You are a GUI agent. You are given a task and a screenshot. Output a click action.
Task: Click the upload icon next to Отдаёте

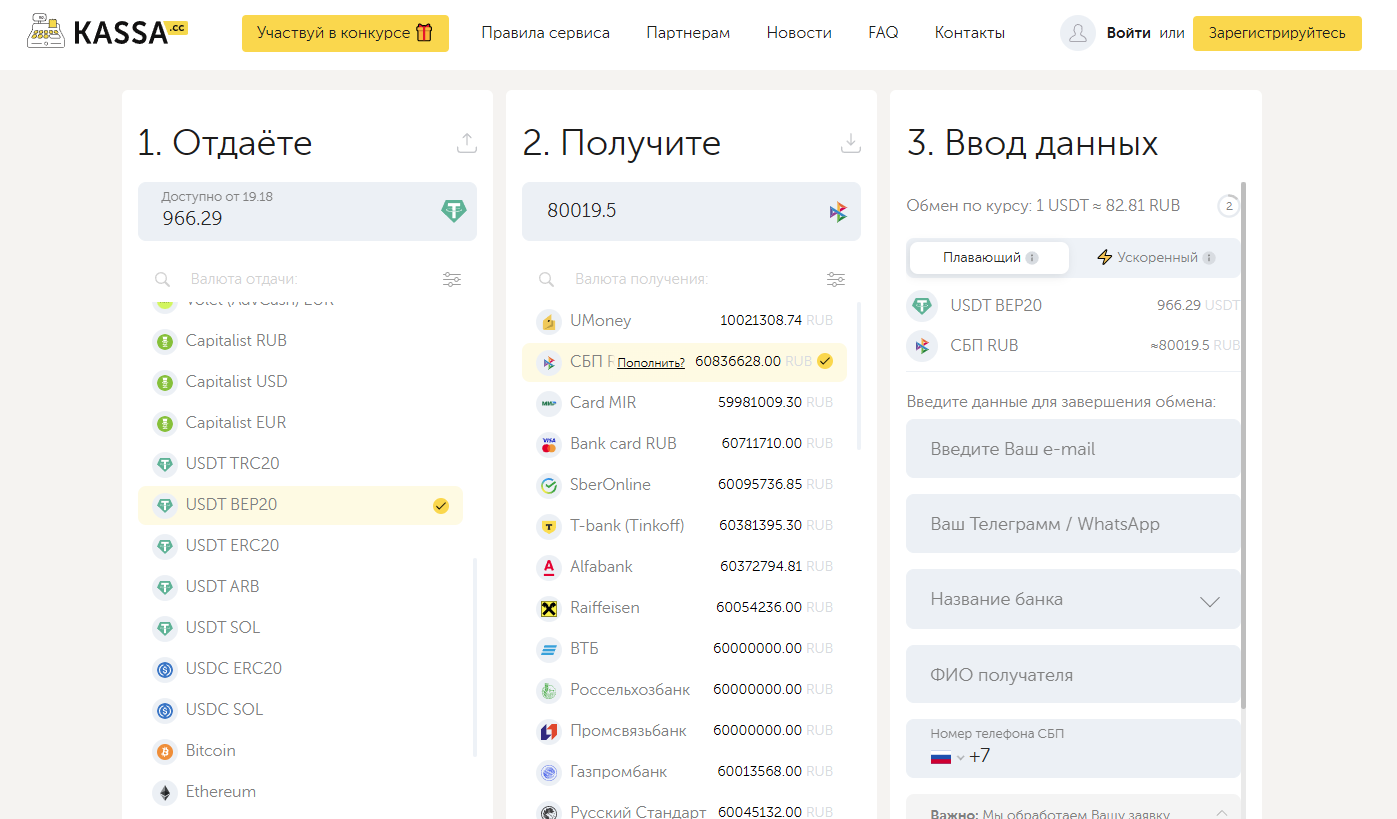point(467,143)
